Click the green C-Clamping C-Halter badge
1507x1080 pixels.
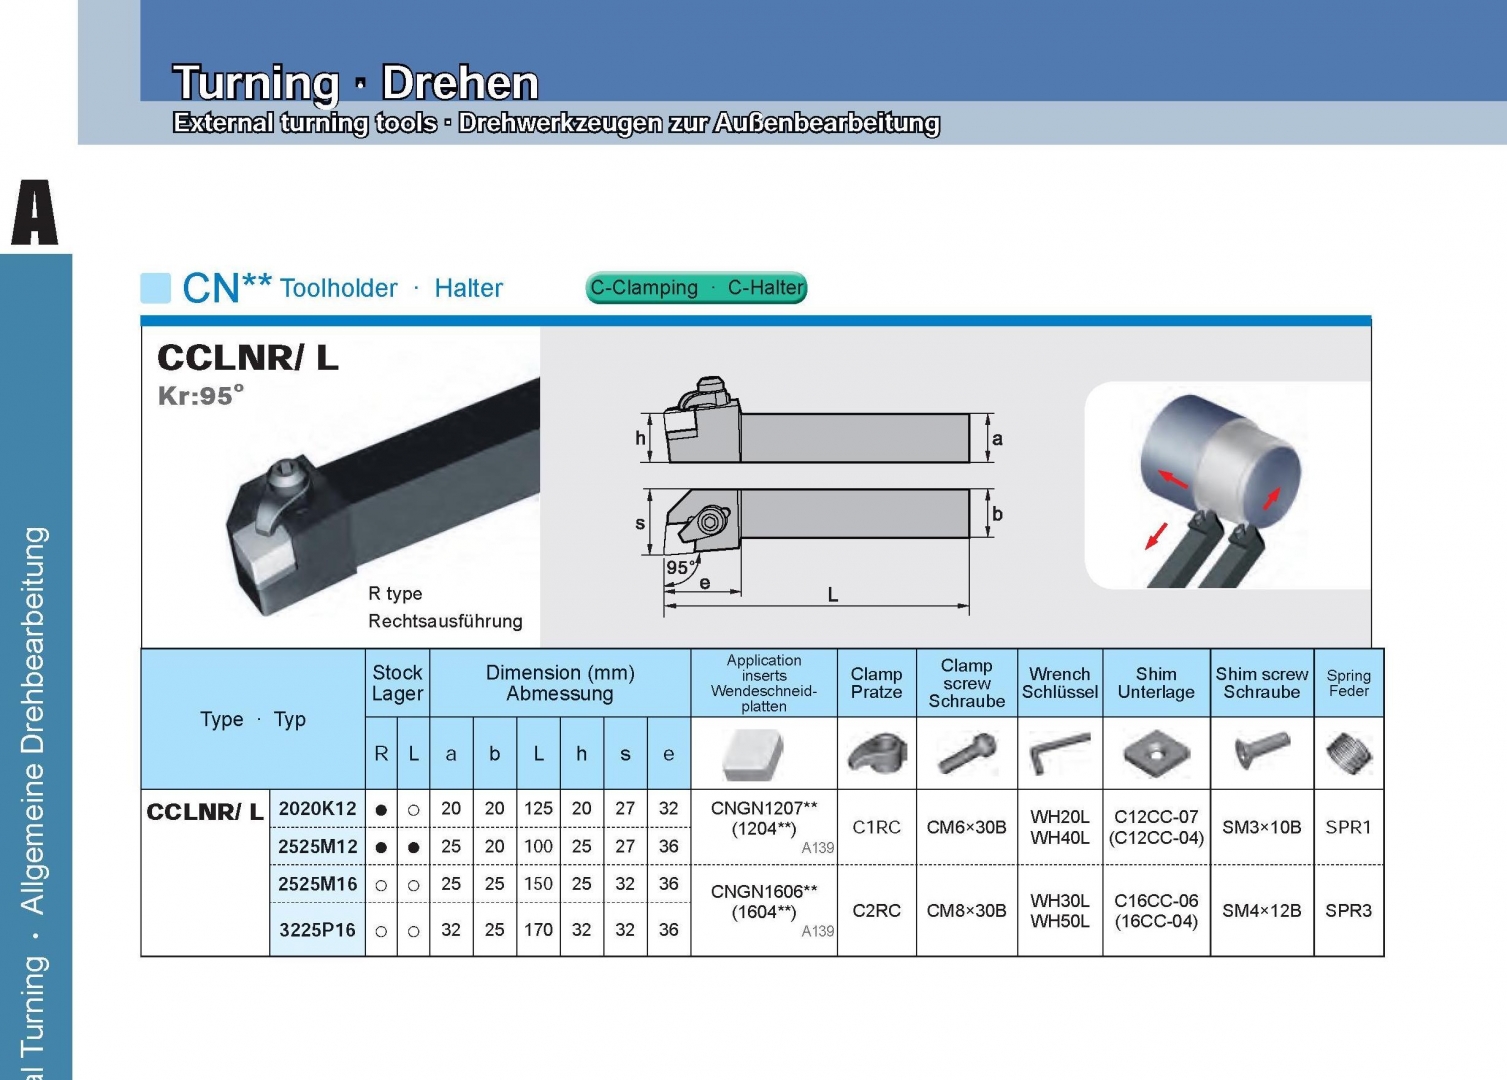696,288
